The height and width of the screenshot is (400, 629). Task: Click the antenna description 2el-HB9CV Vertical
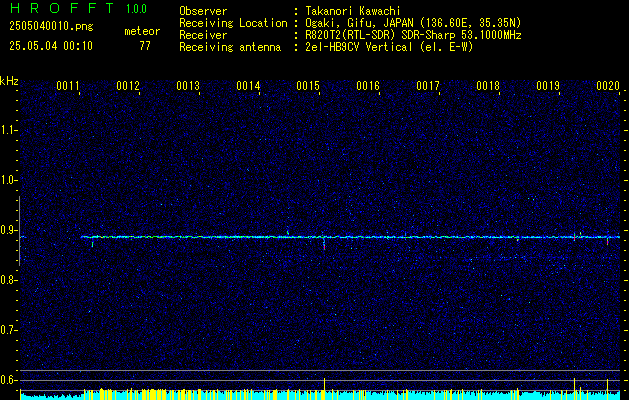[x=359, y=47]
